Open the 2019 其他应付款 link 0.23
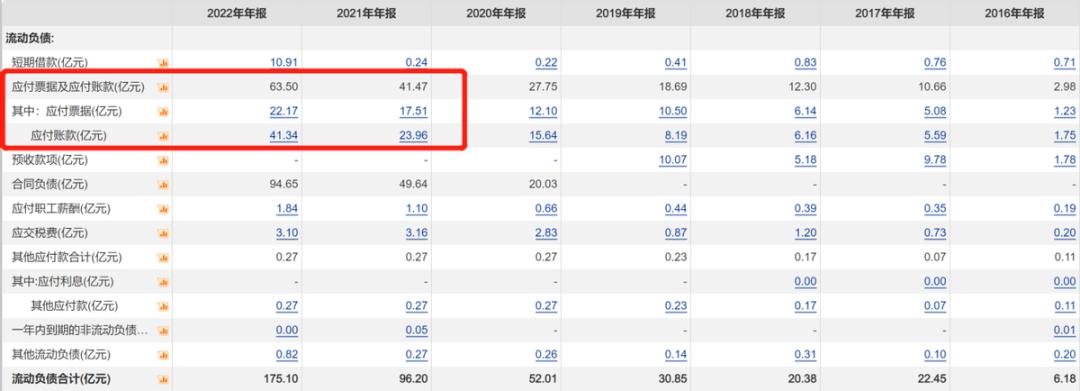 tap(676, 306)
